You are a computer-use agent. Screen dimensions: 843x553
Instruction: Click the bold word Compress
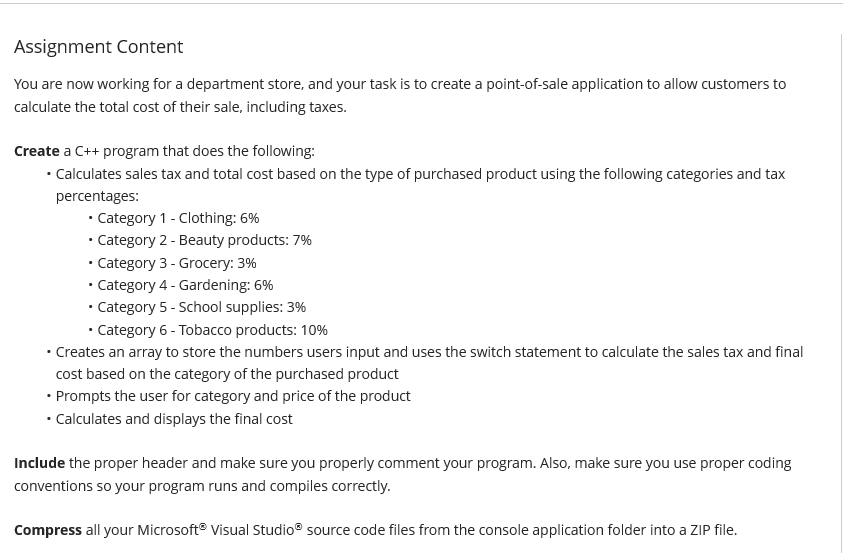[x=47, y=530]
